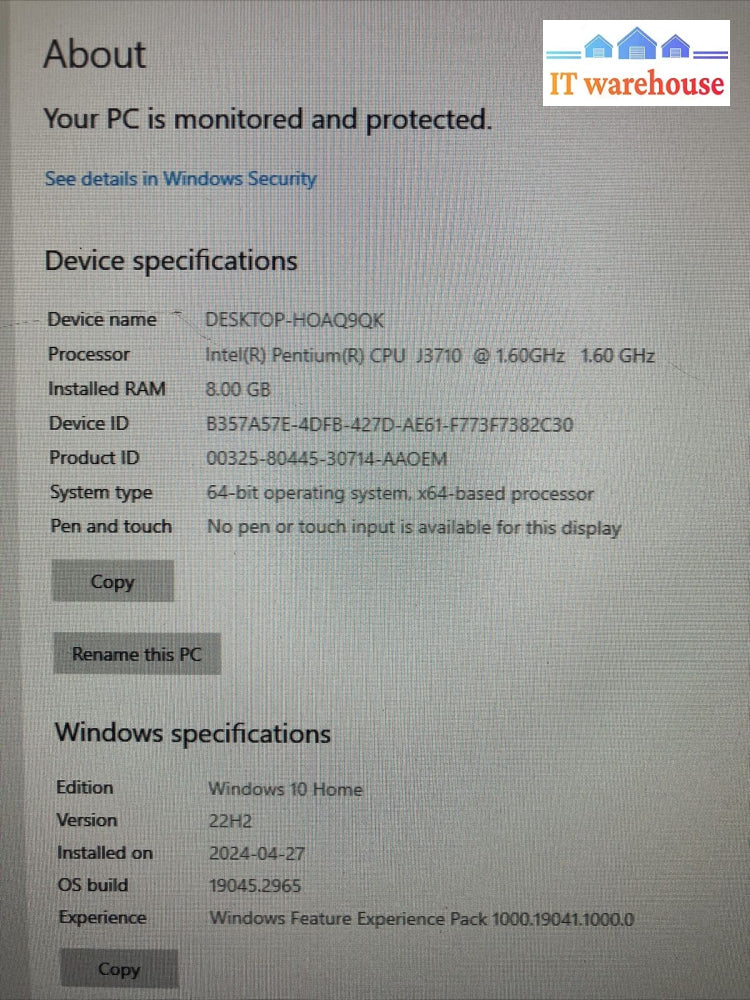Viewport: 750px width, 1000px height.
Task: Click the Rename this PC button
Action: tap(136, 654)
